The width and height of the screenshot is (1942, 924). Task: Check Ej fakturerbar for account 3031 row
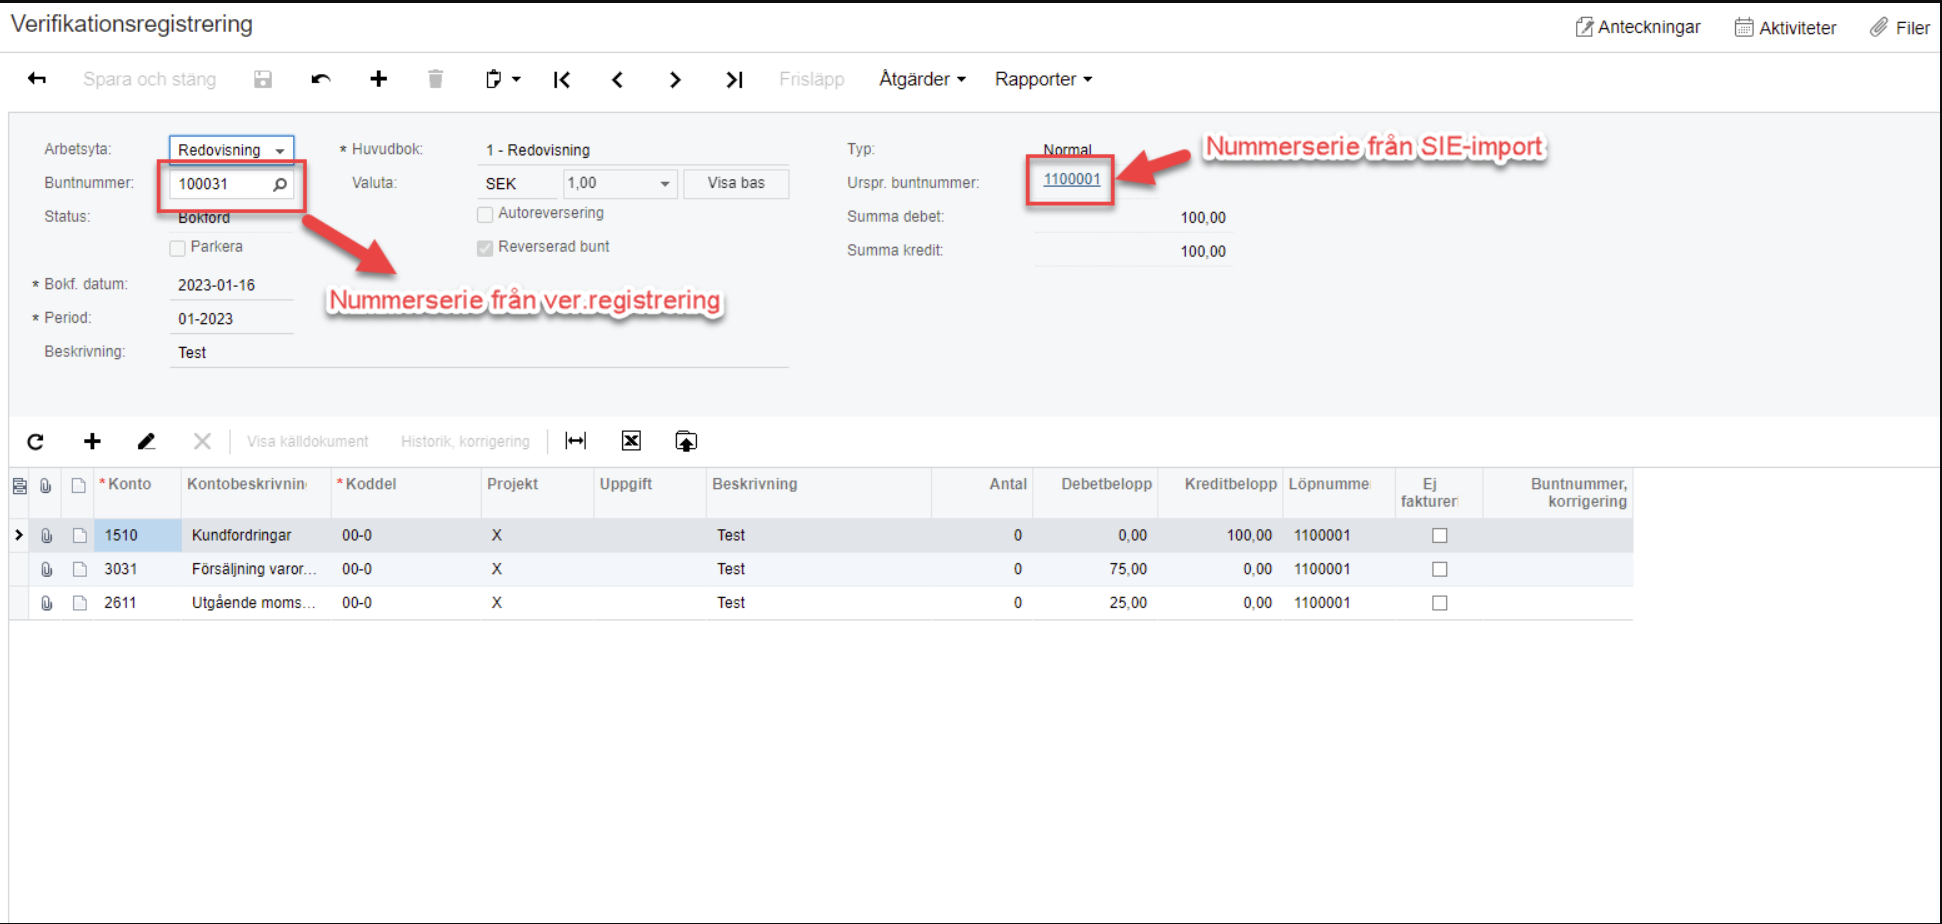click(1439, 569)
